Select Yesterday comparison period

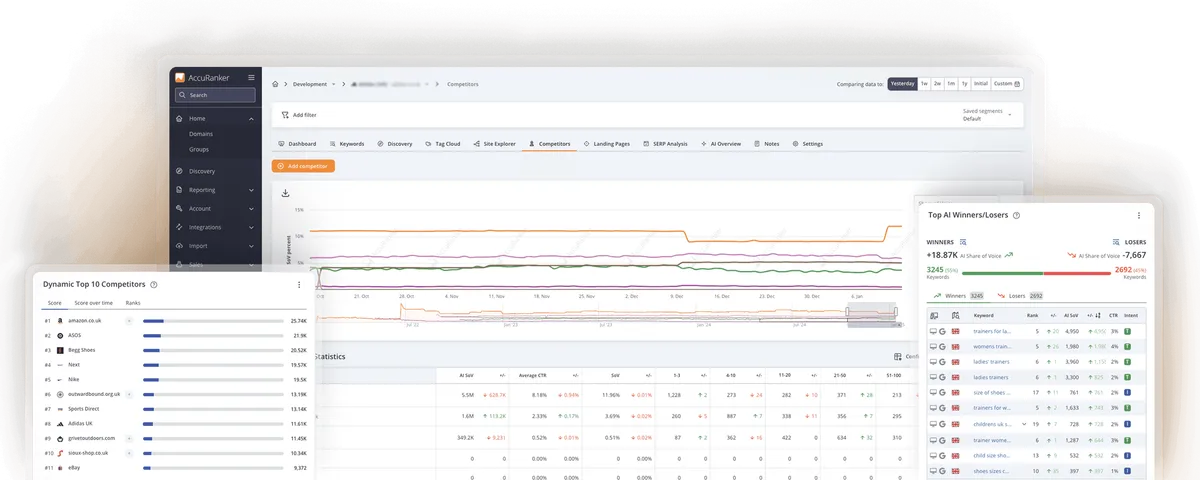click(x=902, y=84)
